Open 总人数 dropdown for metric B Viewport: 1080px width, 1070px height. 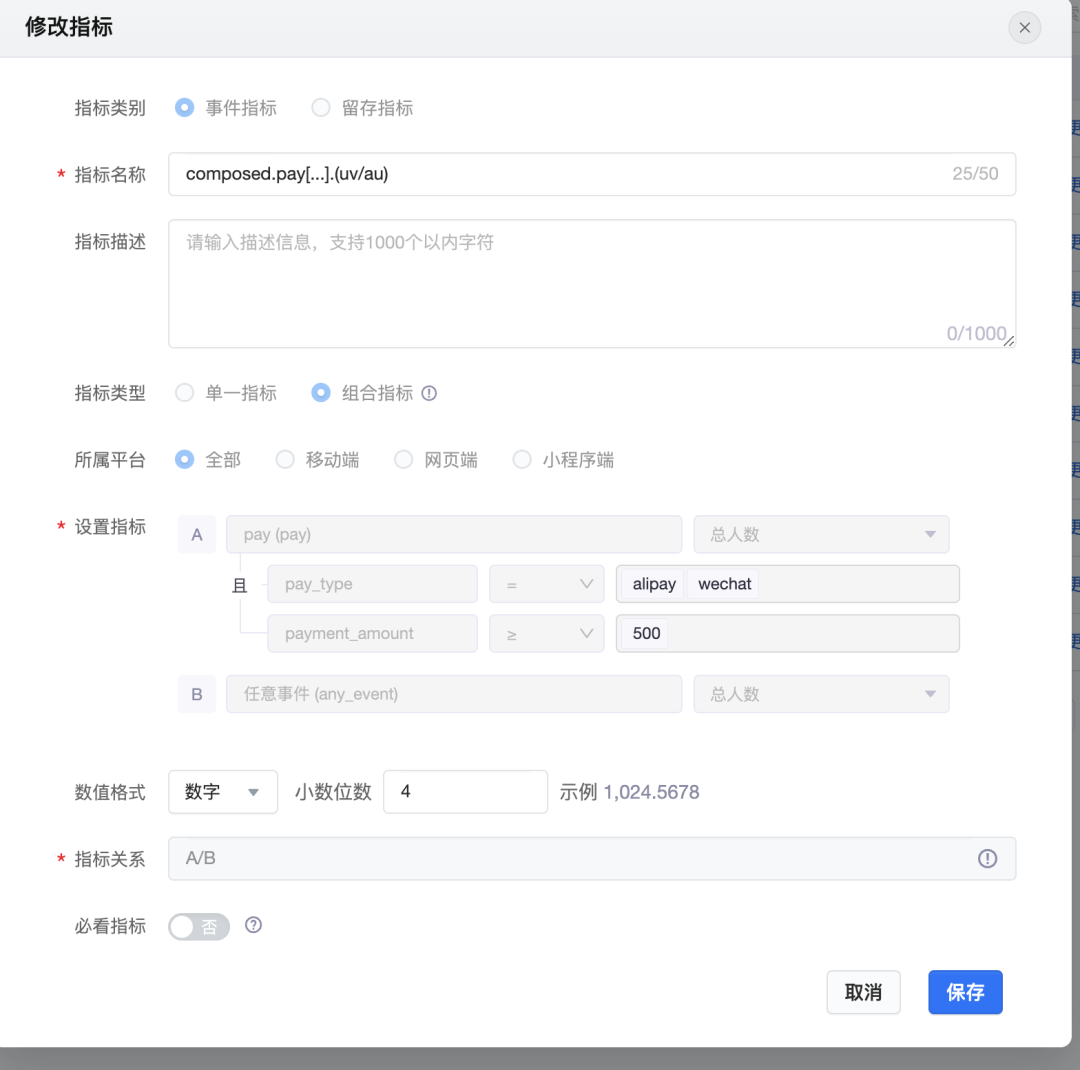[x=821, y=694]
